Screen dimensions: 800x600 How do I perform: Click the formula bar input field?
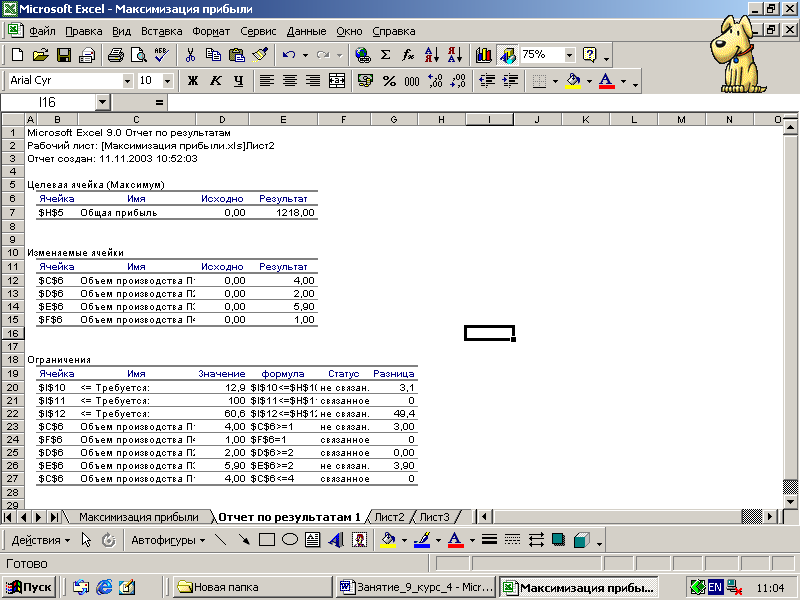point(482,103)
